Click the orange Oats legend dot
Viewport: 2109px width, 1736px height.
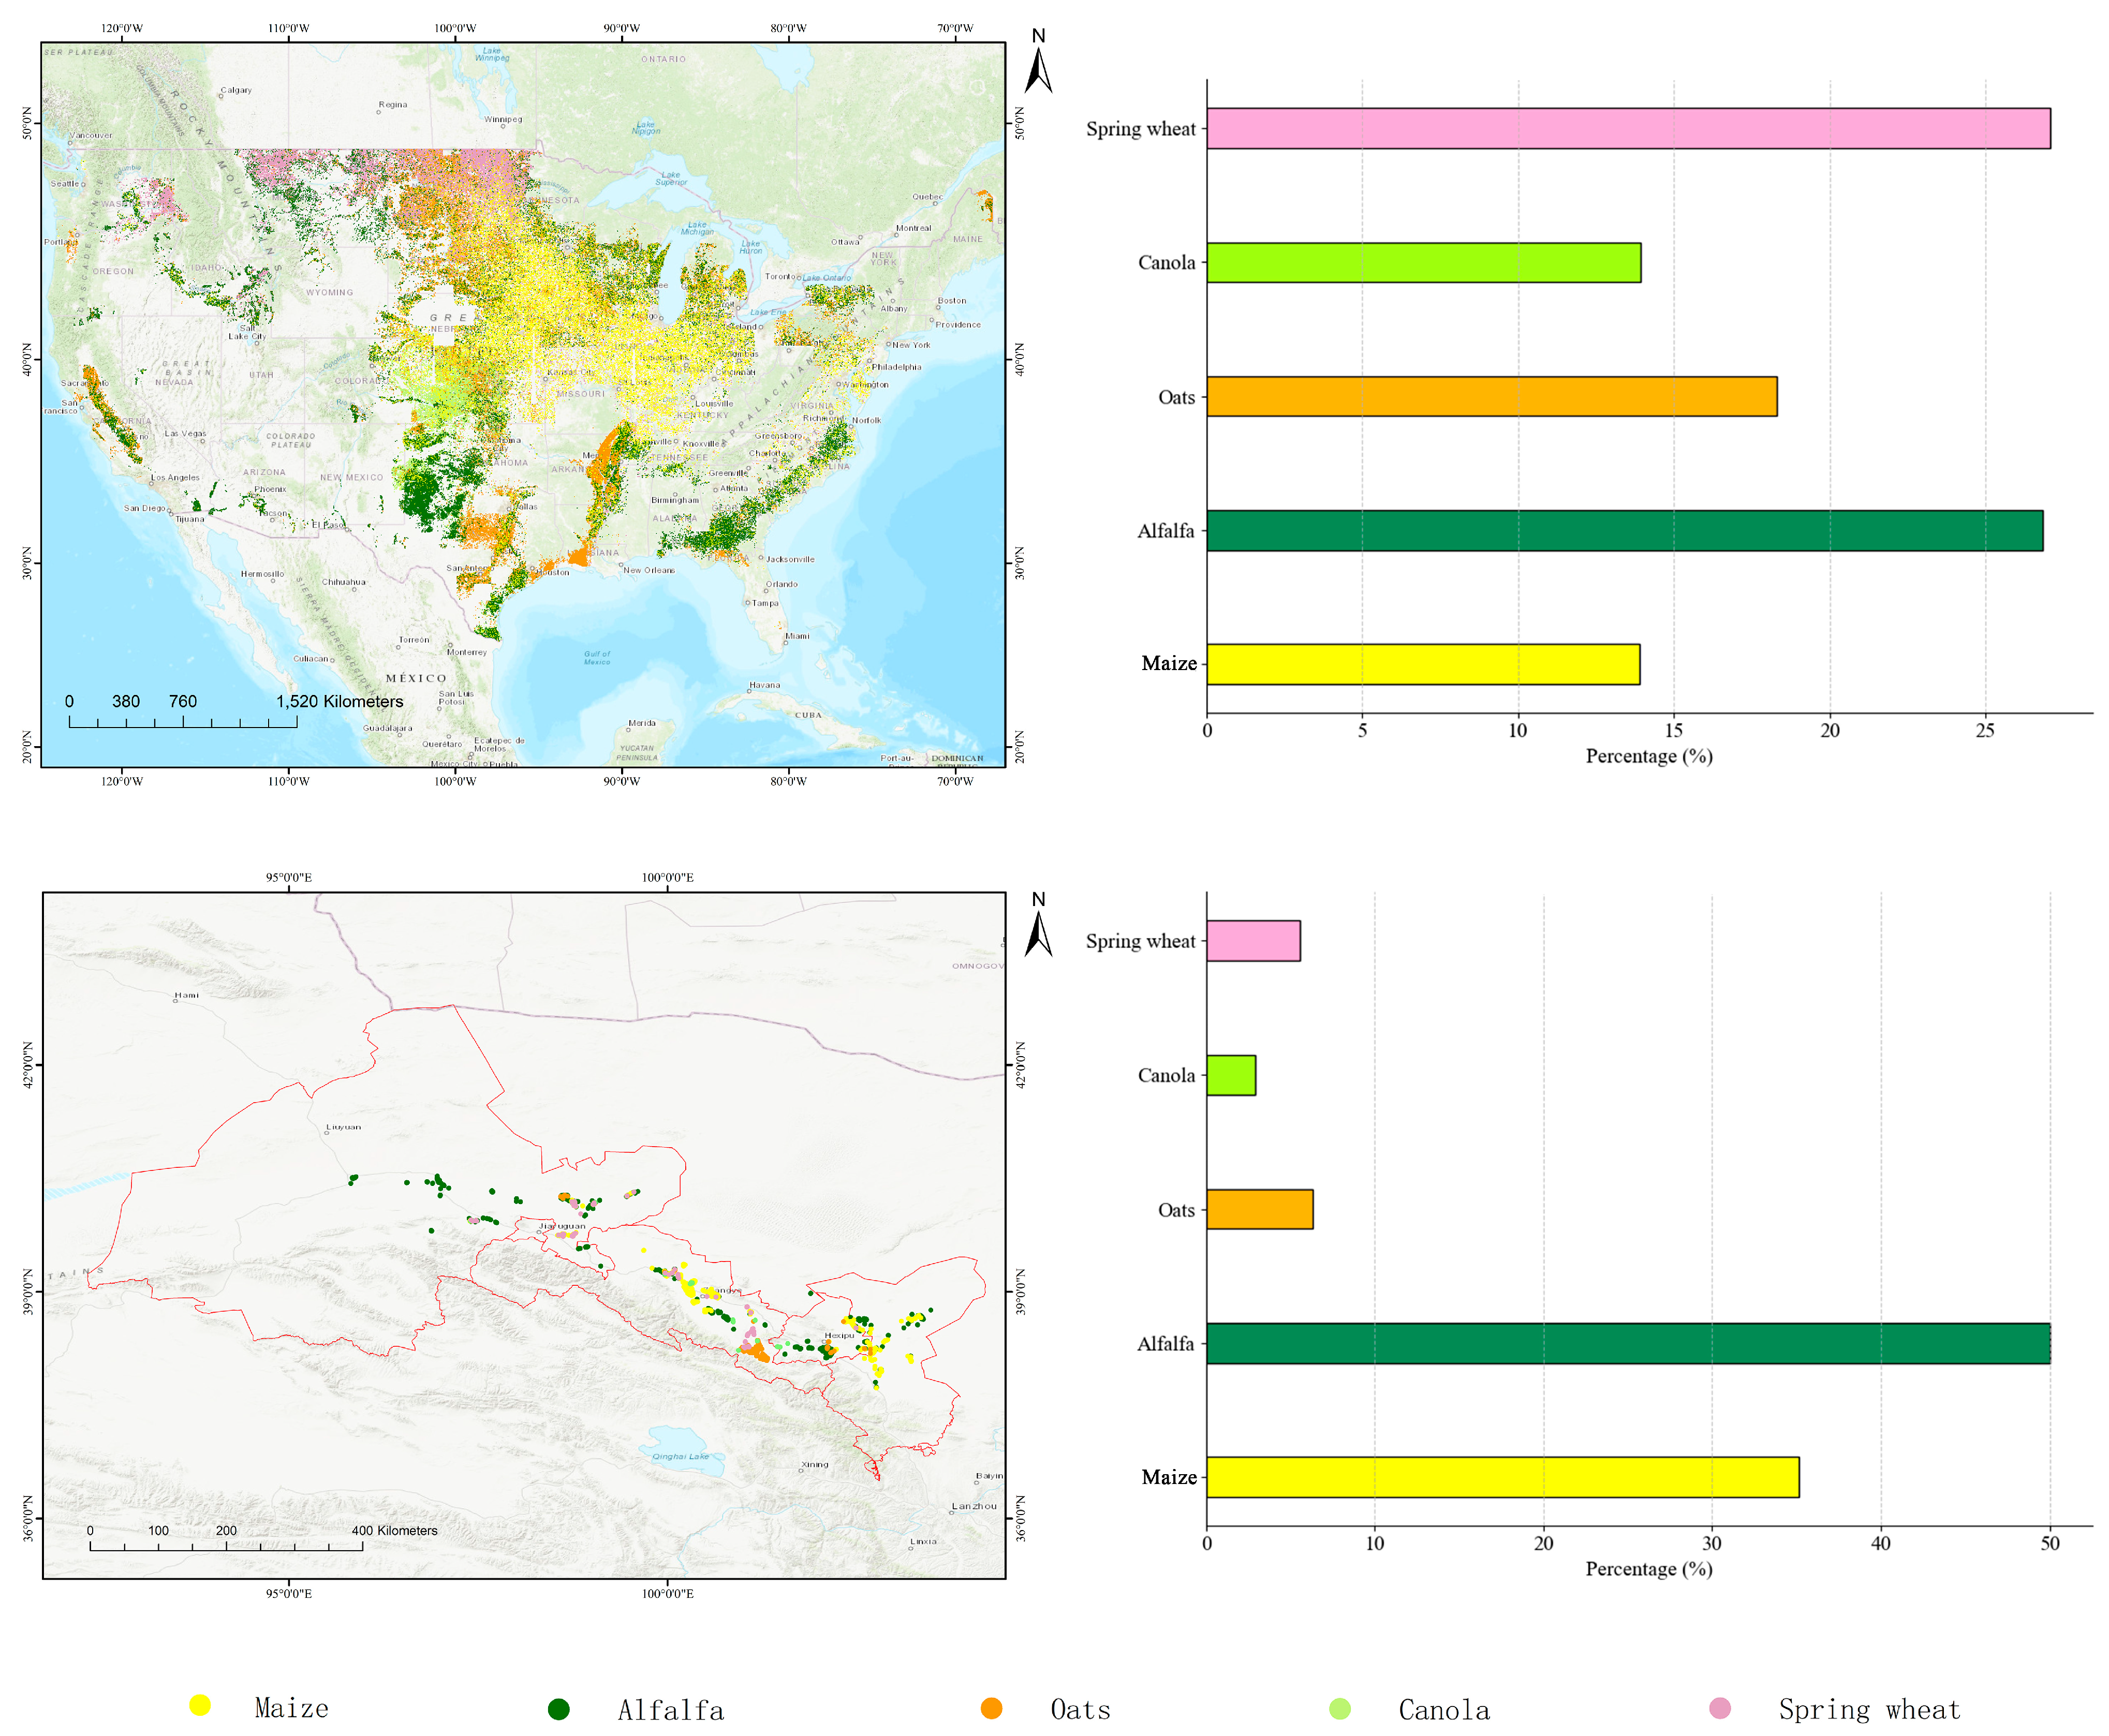(x=991, y=1708)
